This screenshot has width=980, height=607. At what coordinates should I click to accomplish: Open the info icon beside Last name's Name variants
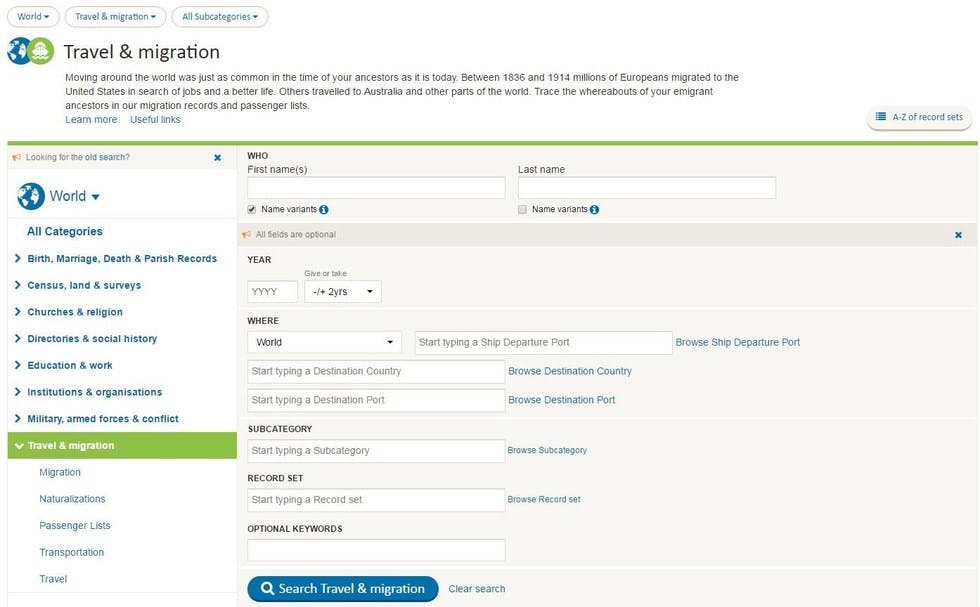pos(594,209)
